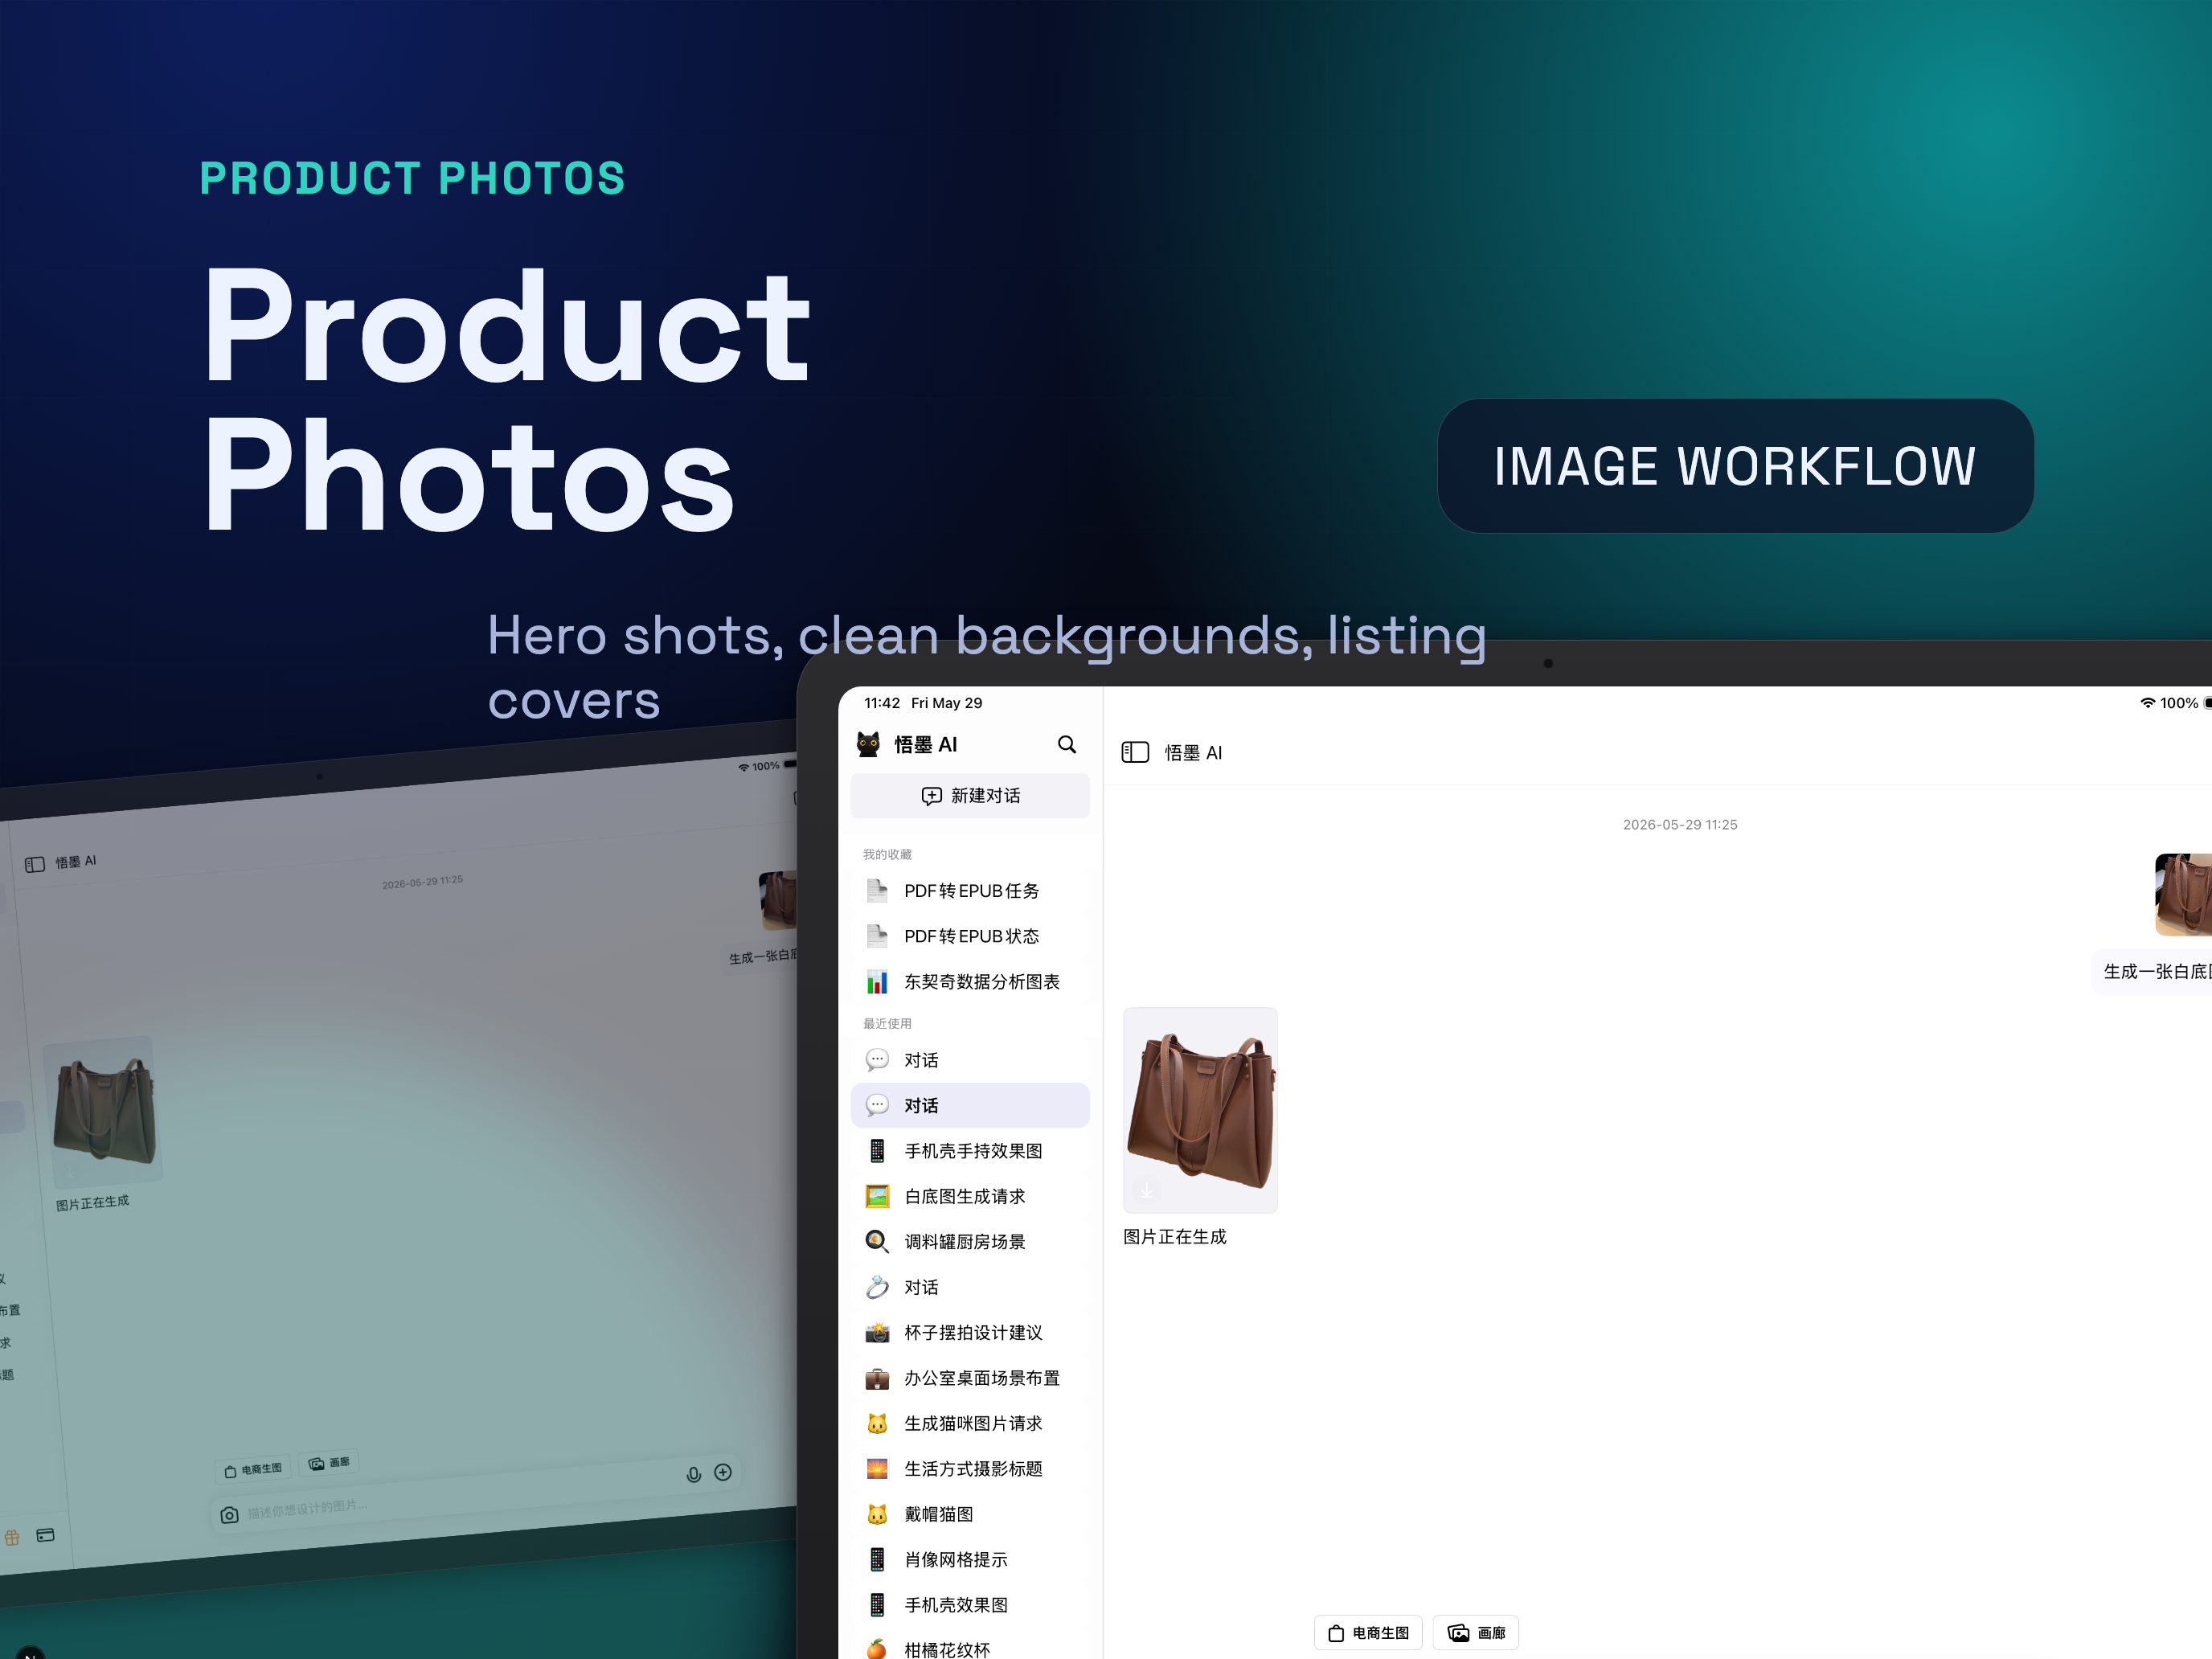Tap the 生成一张白底 message bubble in the front iPad
Screen dimensions: 2212x1659
point(2153,972)
